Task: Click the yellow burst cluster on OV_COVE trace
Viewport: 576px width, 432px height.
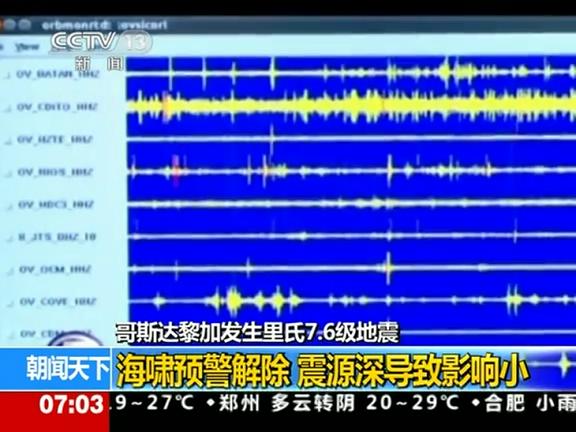Action: (253, 300)
